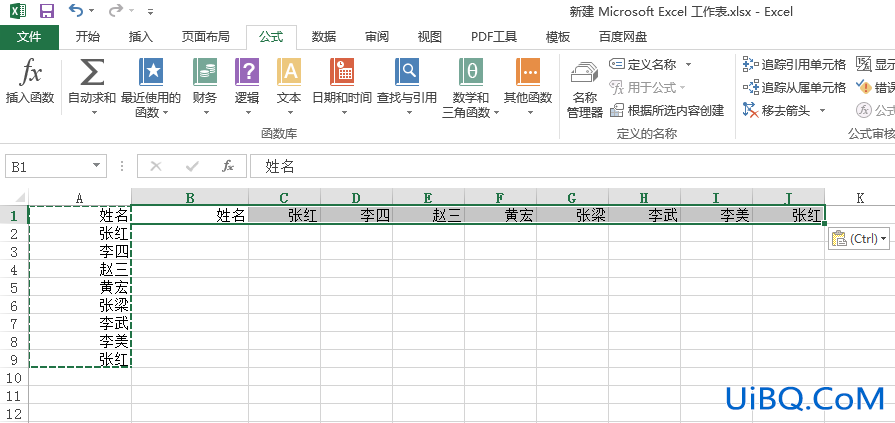Screen dimensions: 895x423
Task: Click the Undo arrow icon
Action: pyautogui.click(x=75, y=10)
